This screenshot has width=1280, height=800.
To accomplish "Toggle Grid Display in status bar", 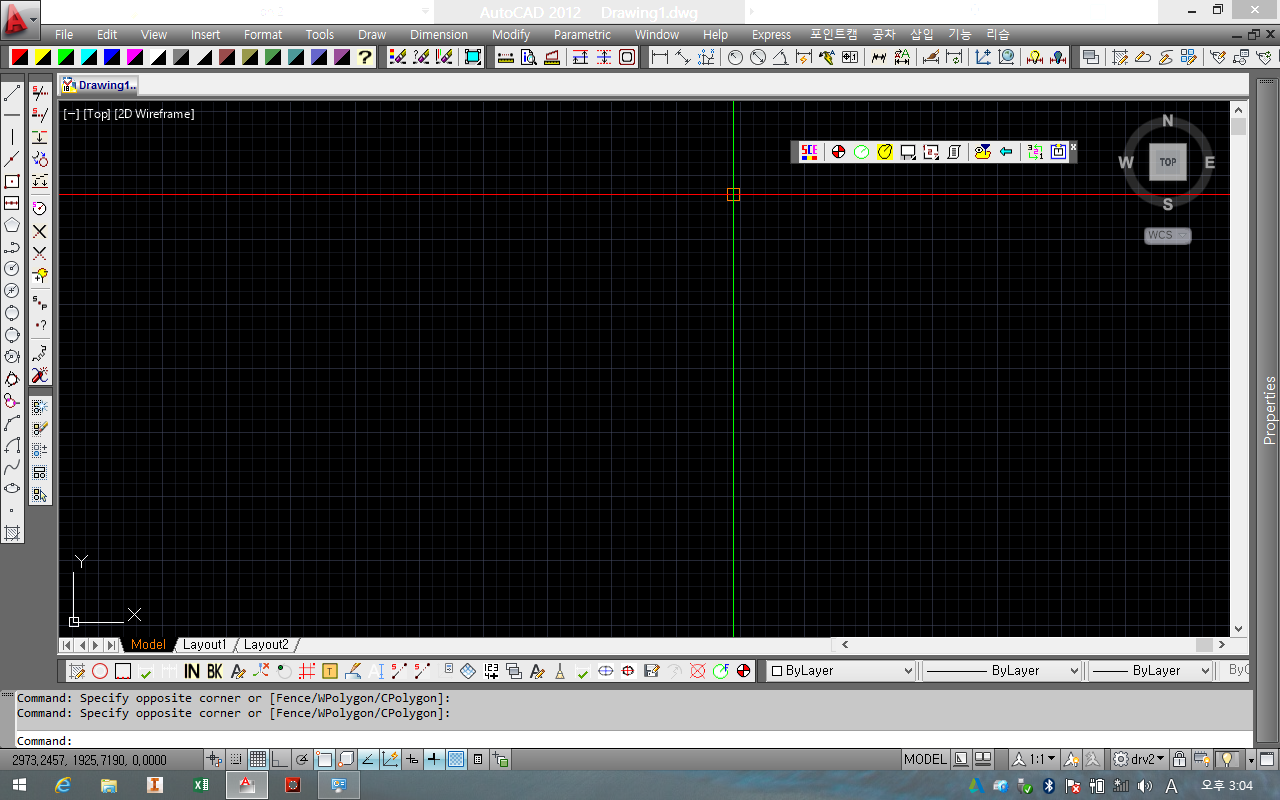I will pos(258,760).
